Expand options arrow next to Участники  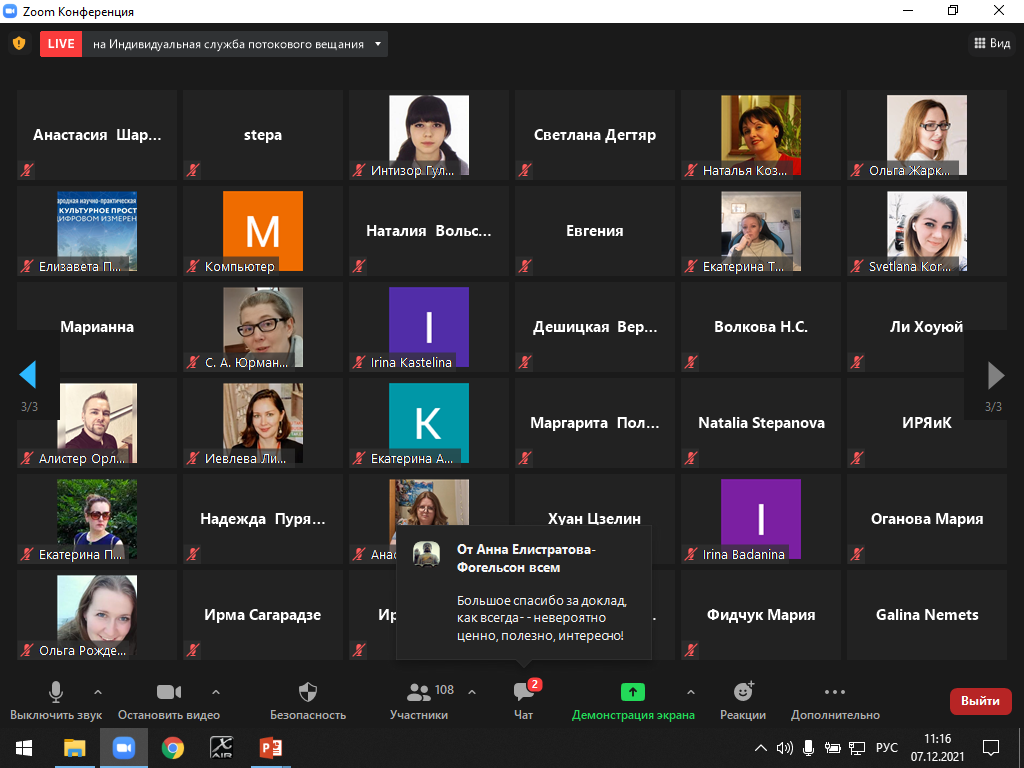pos(472,692)
